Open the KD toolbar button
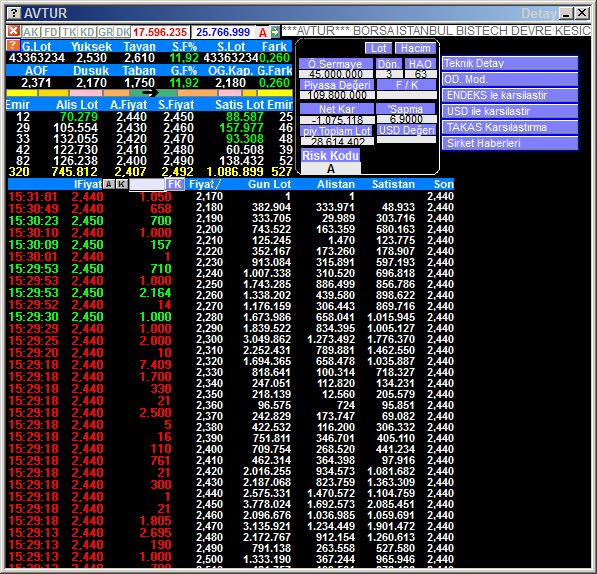Image resolution: width=597 pixels, height=574 pixels. 87,32
